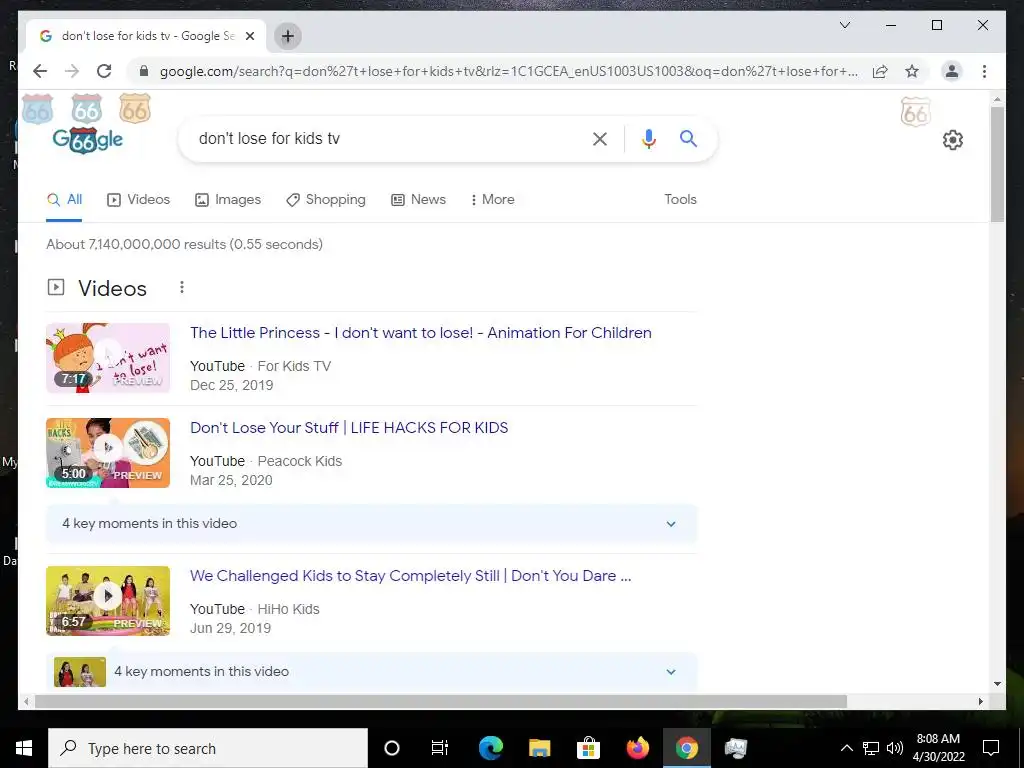
Task: Open We Challenged Kids video link
Action: [x=410, y=576]
